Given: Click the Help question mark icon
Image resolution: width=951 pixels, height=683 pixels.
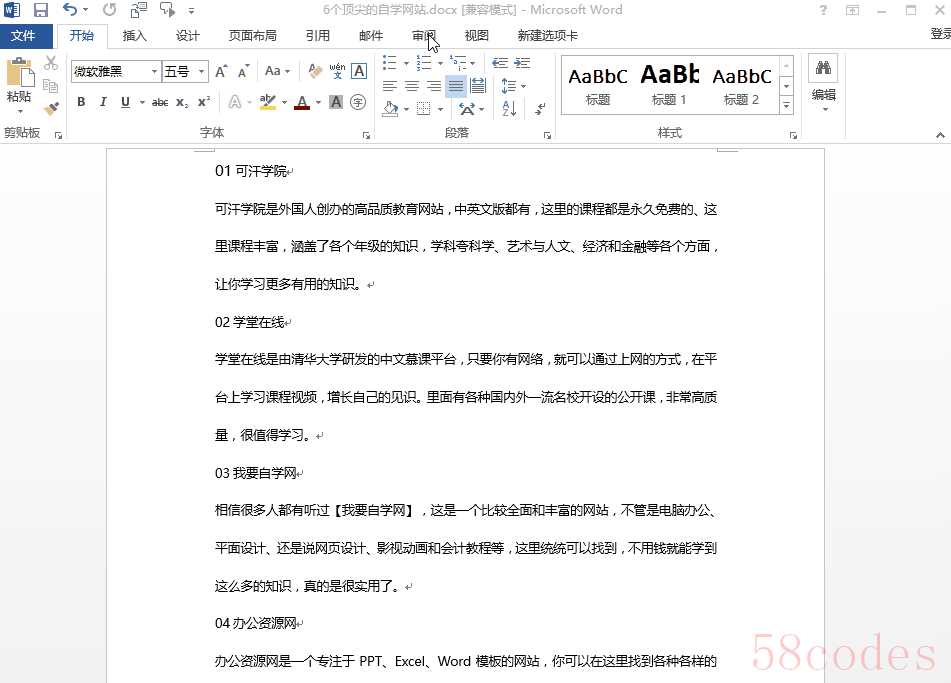Looking at the screenshot, I should 823,10.
